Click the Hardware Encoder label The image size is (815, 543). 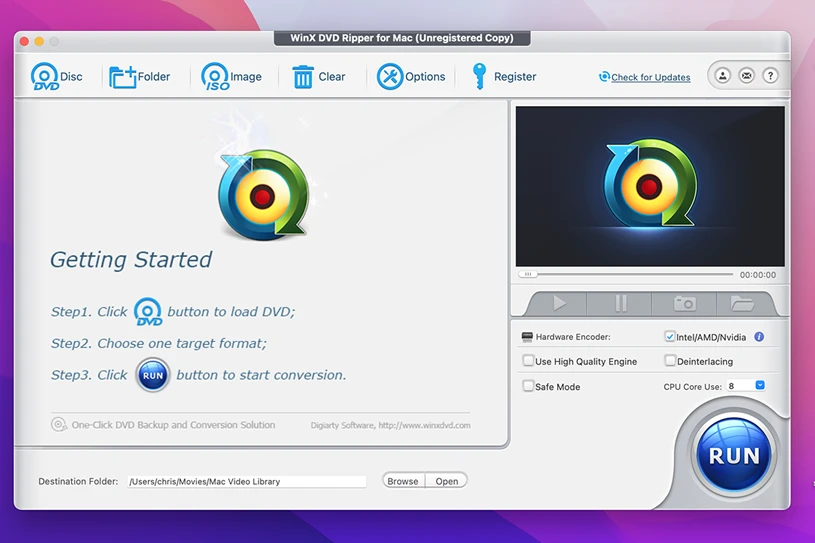tap(573, 337)
